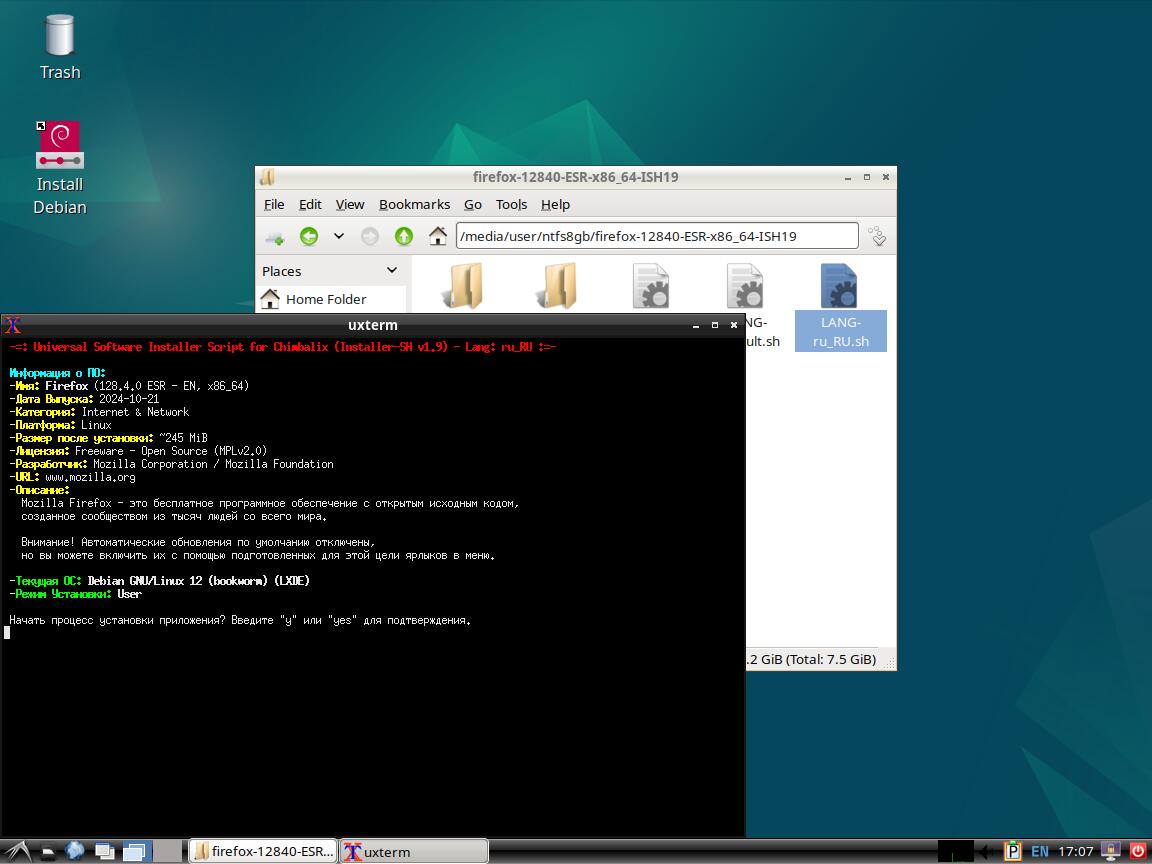Image resolution: width=1152 pixels, height=864 pixels.
Task: Maximize the file manager window
Action: (867, 177)
